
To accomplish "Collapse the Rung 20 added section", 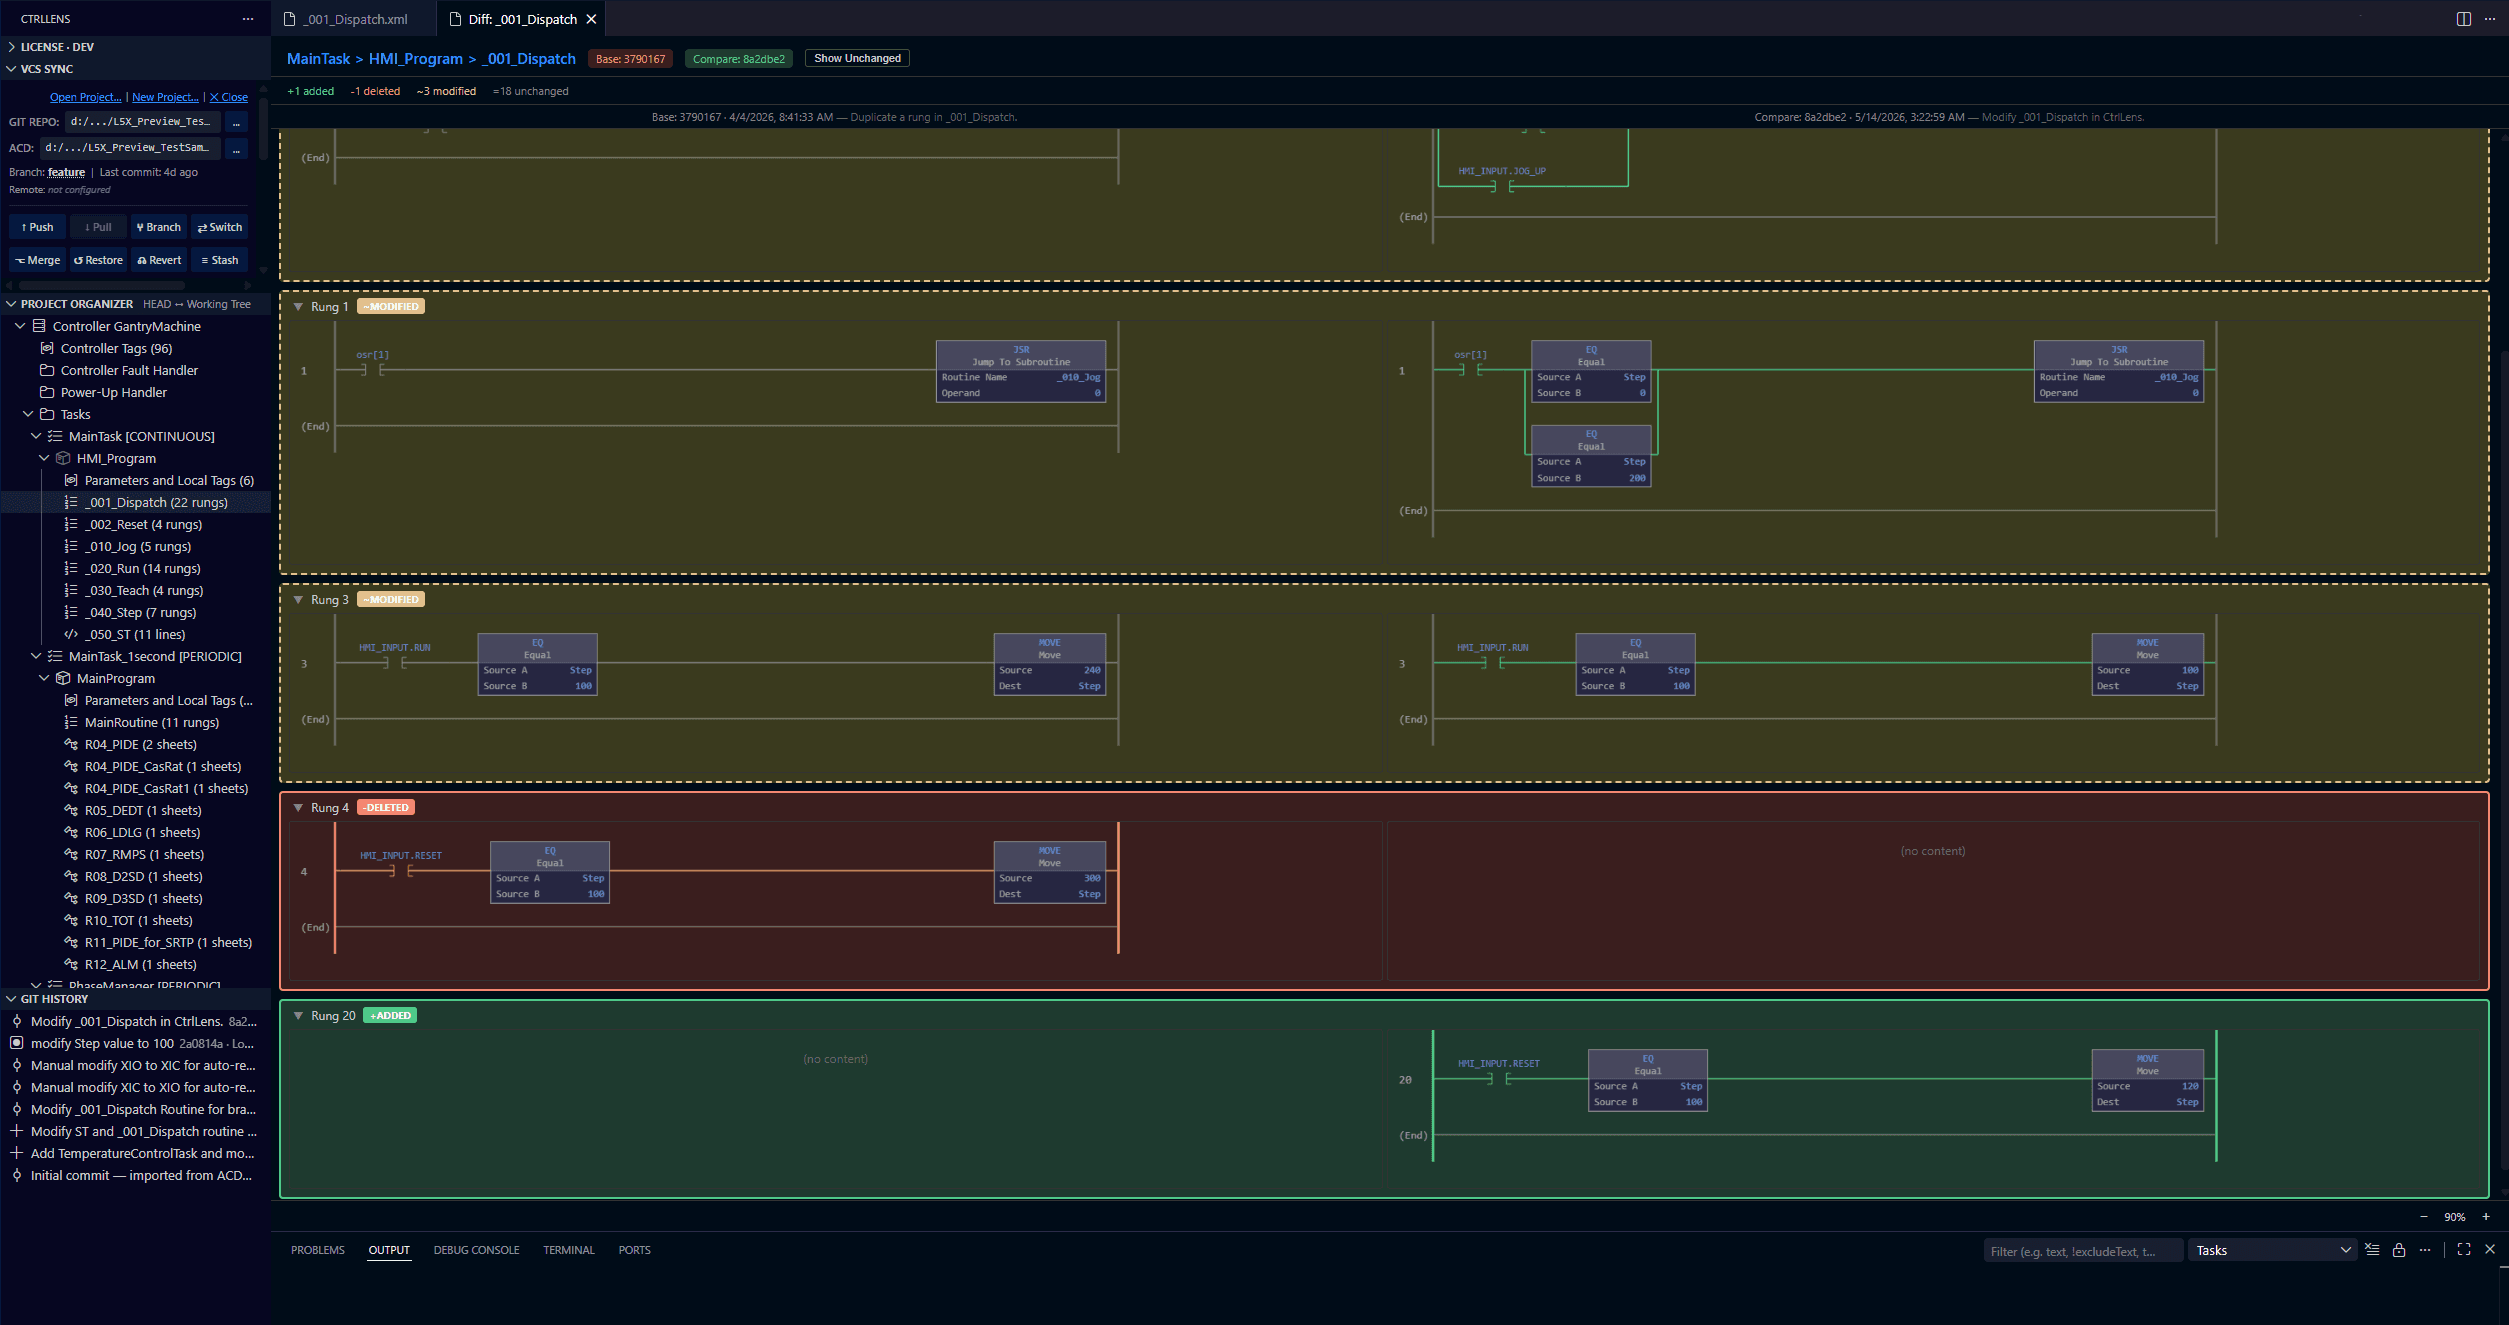I will 298,1015.
